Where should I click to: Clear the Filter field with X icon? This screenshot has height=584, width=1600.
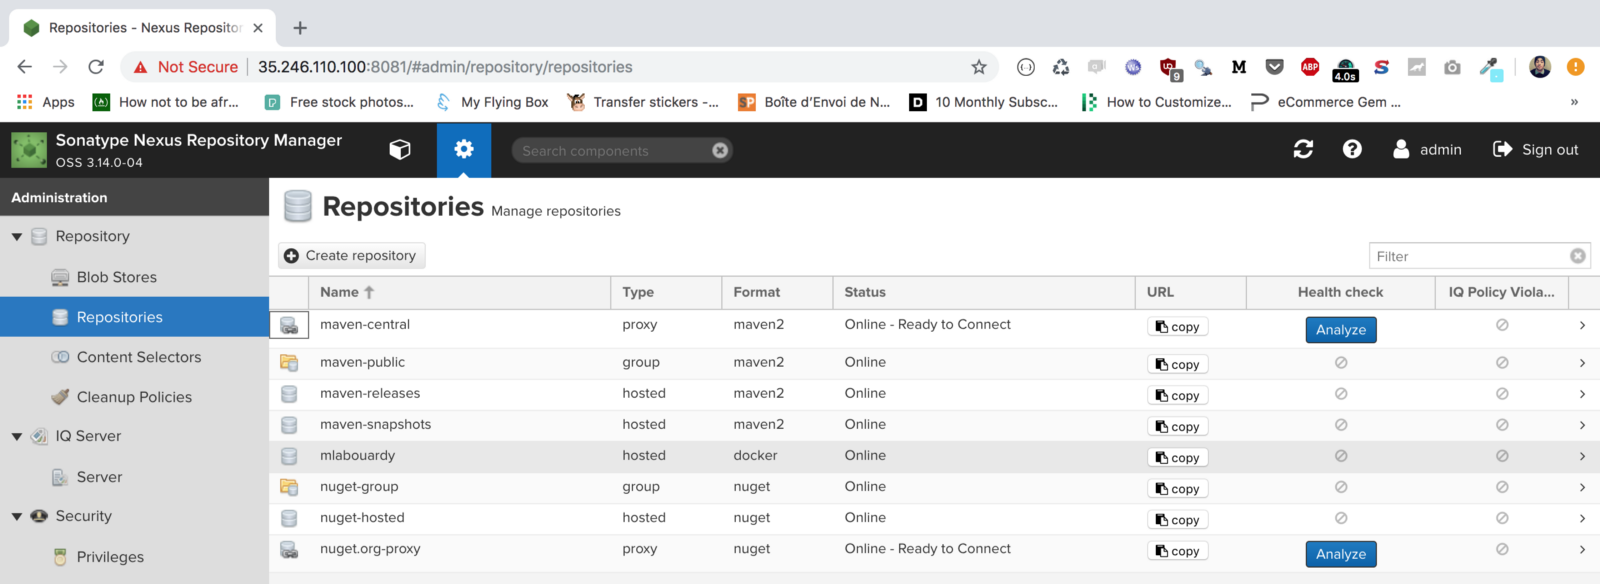1578,256
